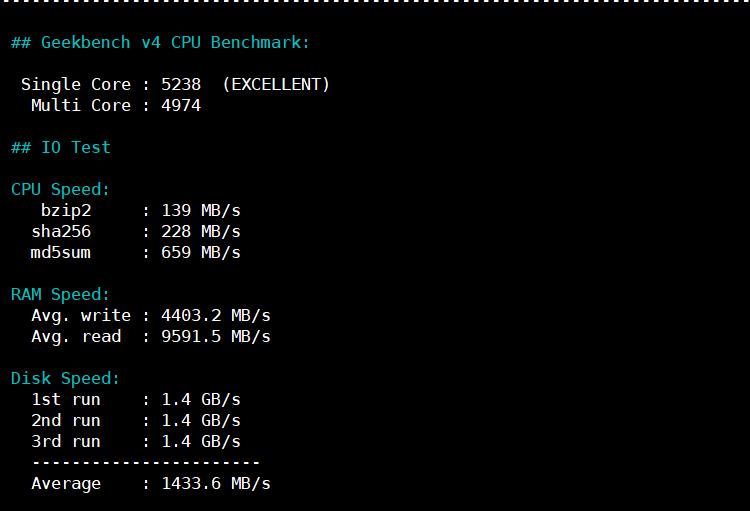Click the 139 MB/s bzip2 result
750x511 pixels.
(201, 210)
